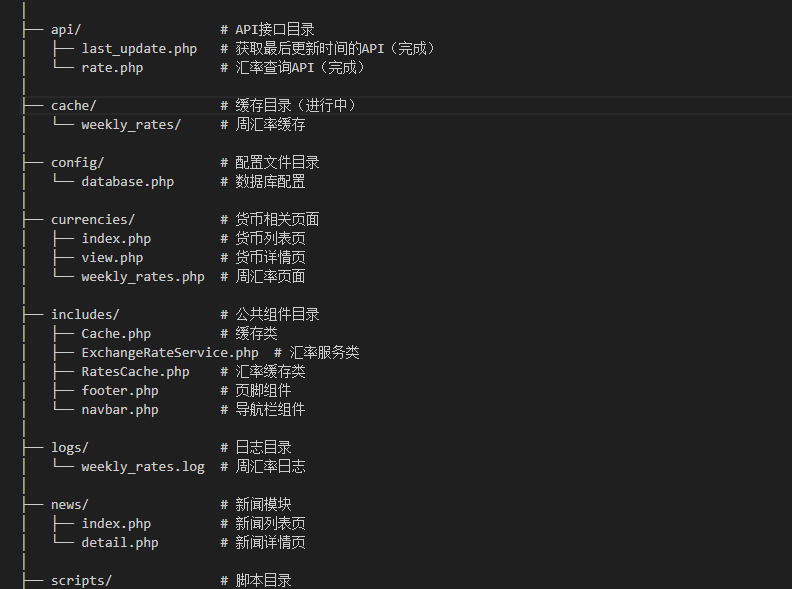Screen dimensions: 792x589
Task: Click on 'footer.php'
Action: tap(120, 391)
